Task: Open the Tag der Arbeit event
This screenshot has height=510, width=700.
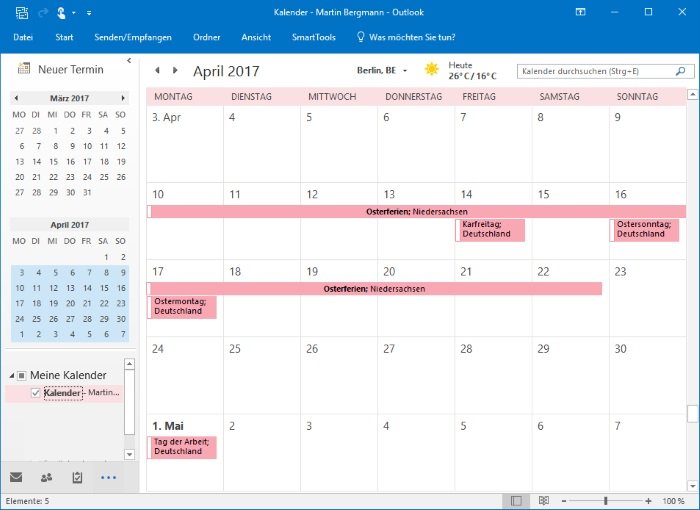Action: pyautogui.click(x=182, y=447)
